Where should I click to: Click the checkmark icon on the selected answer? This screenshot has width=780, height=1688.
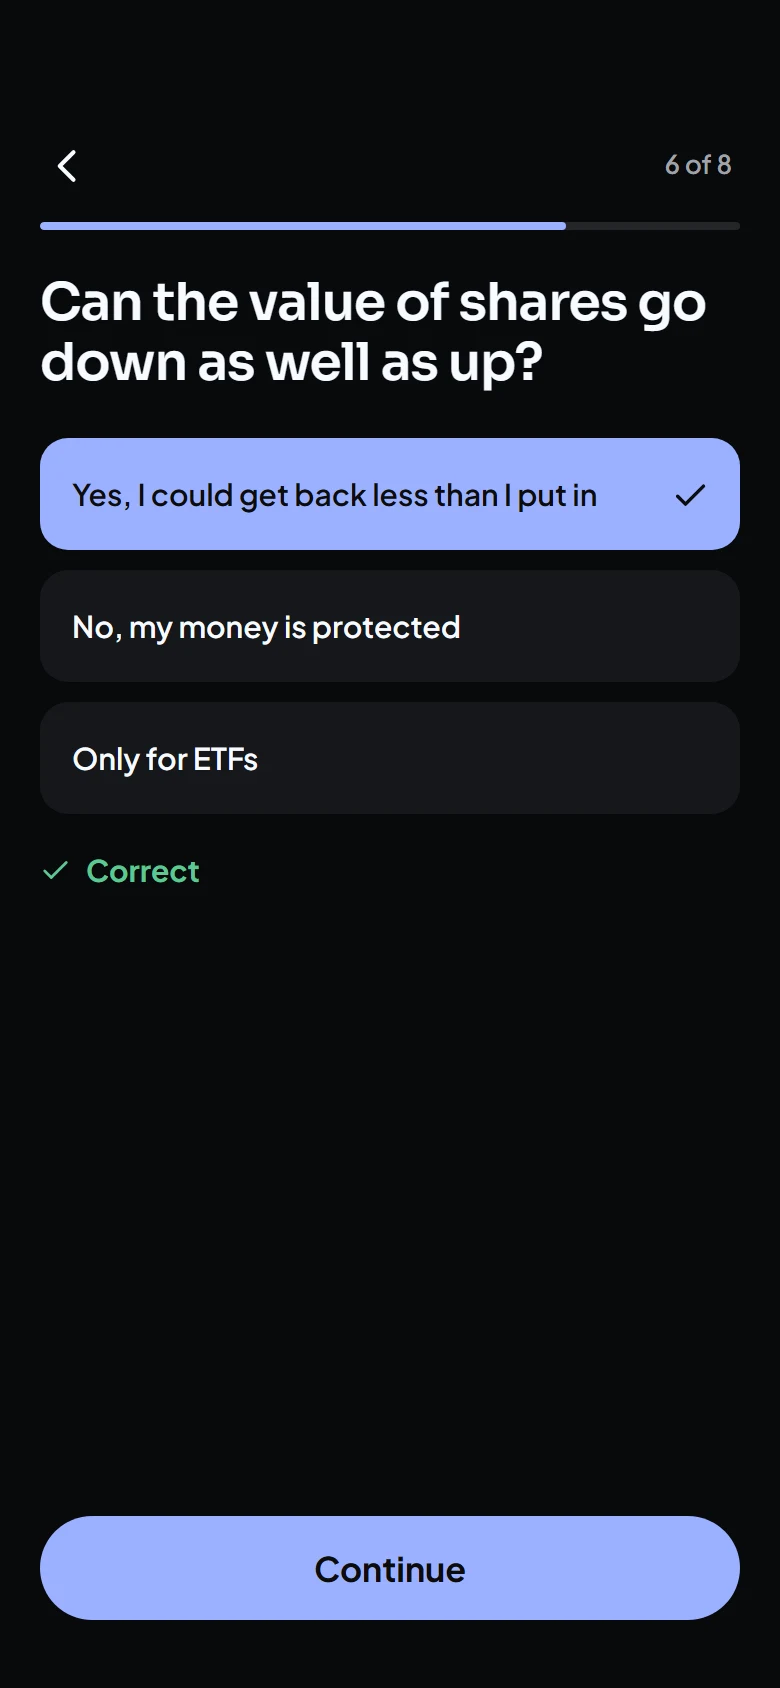click(x=690, y=495)
